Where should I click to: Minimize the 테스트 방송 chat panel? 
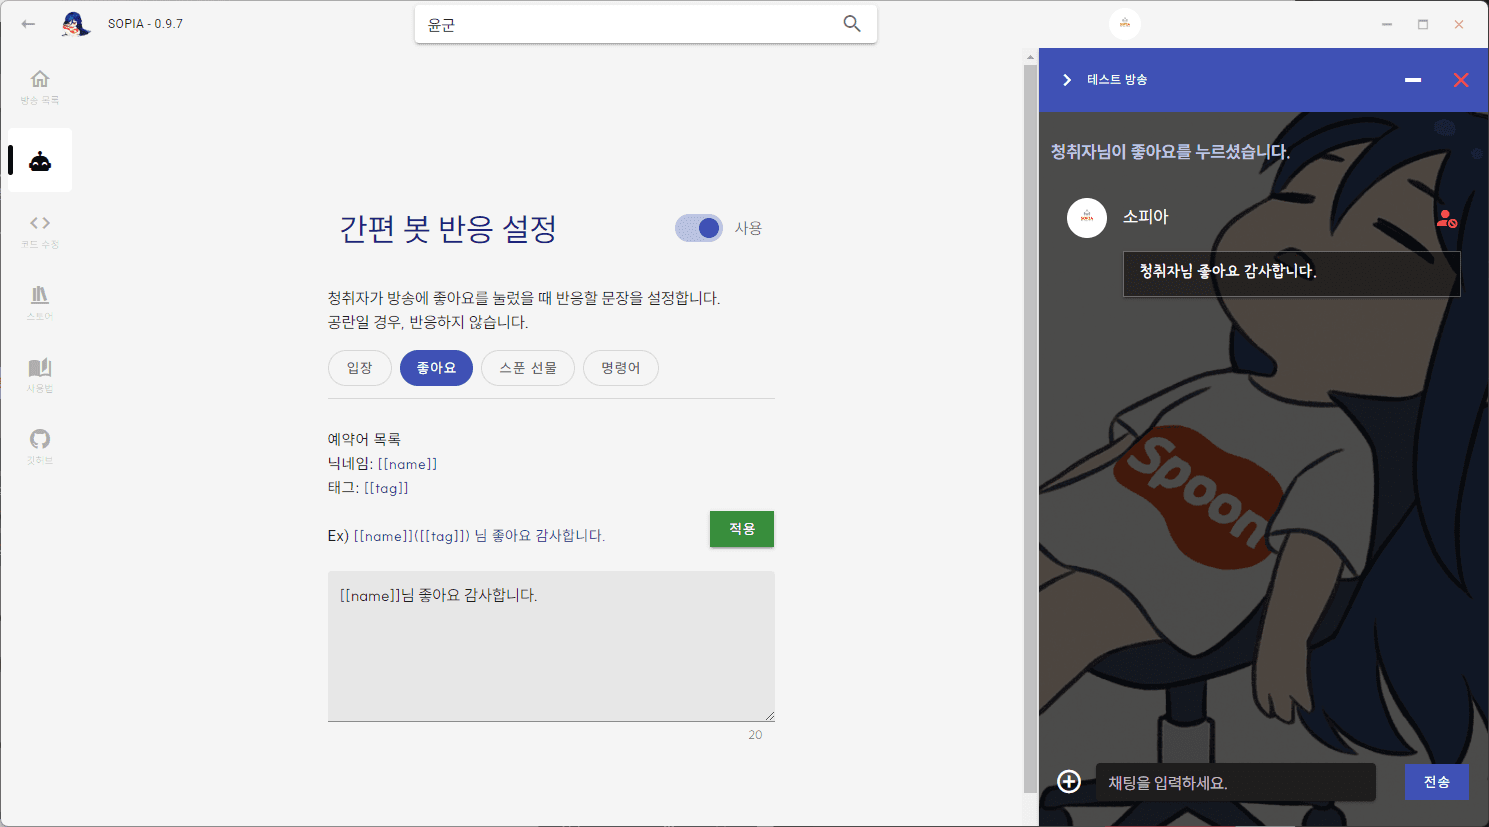point(1413,80)
